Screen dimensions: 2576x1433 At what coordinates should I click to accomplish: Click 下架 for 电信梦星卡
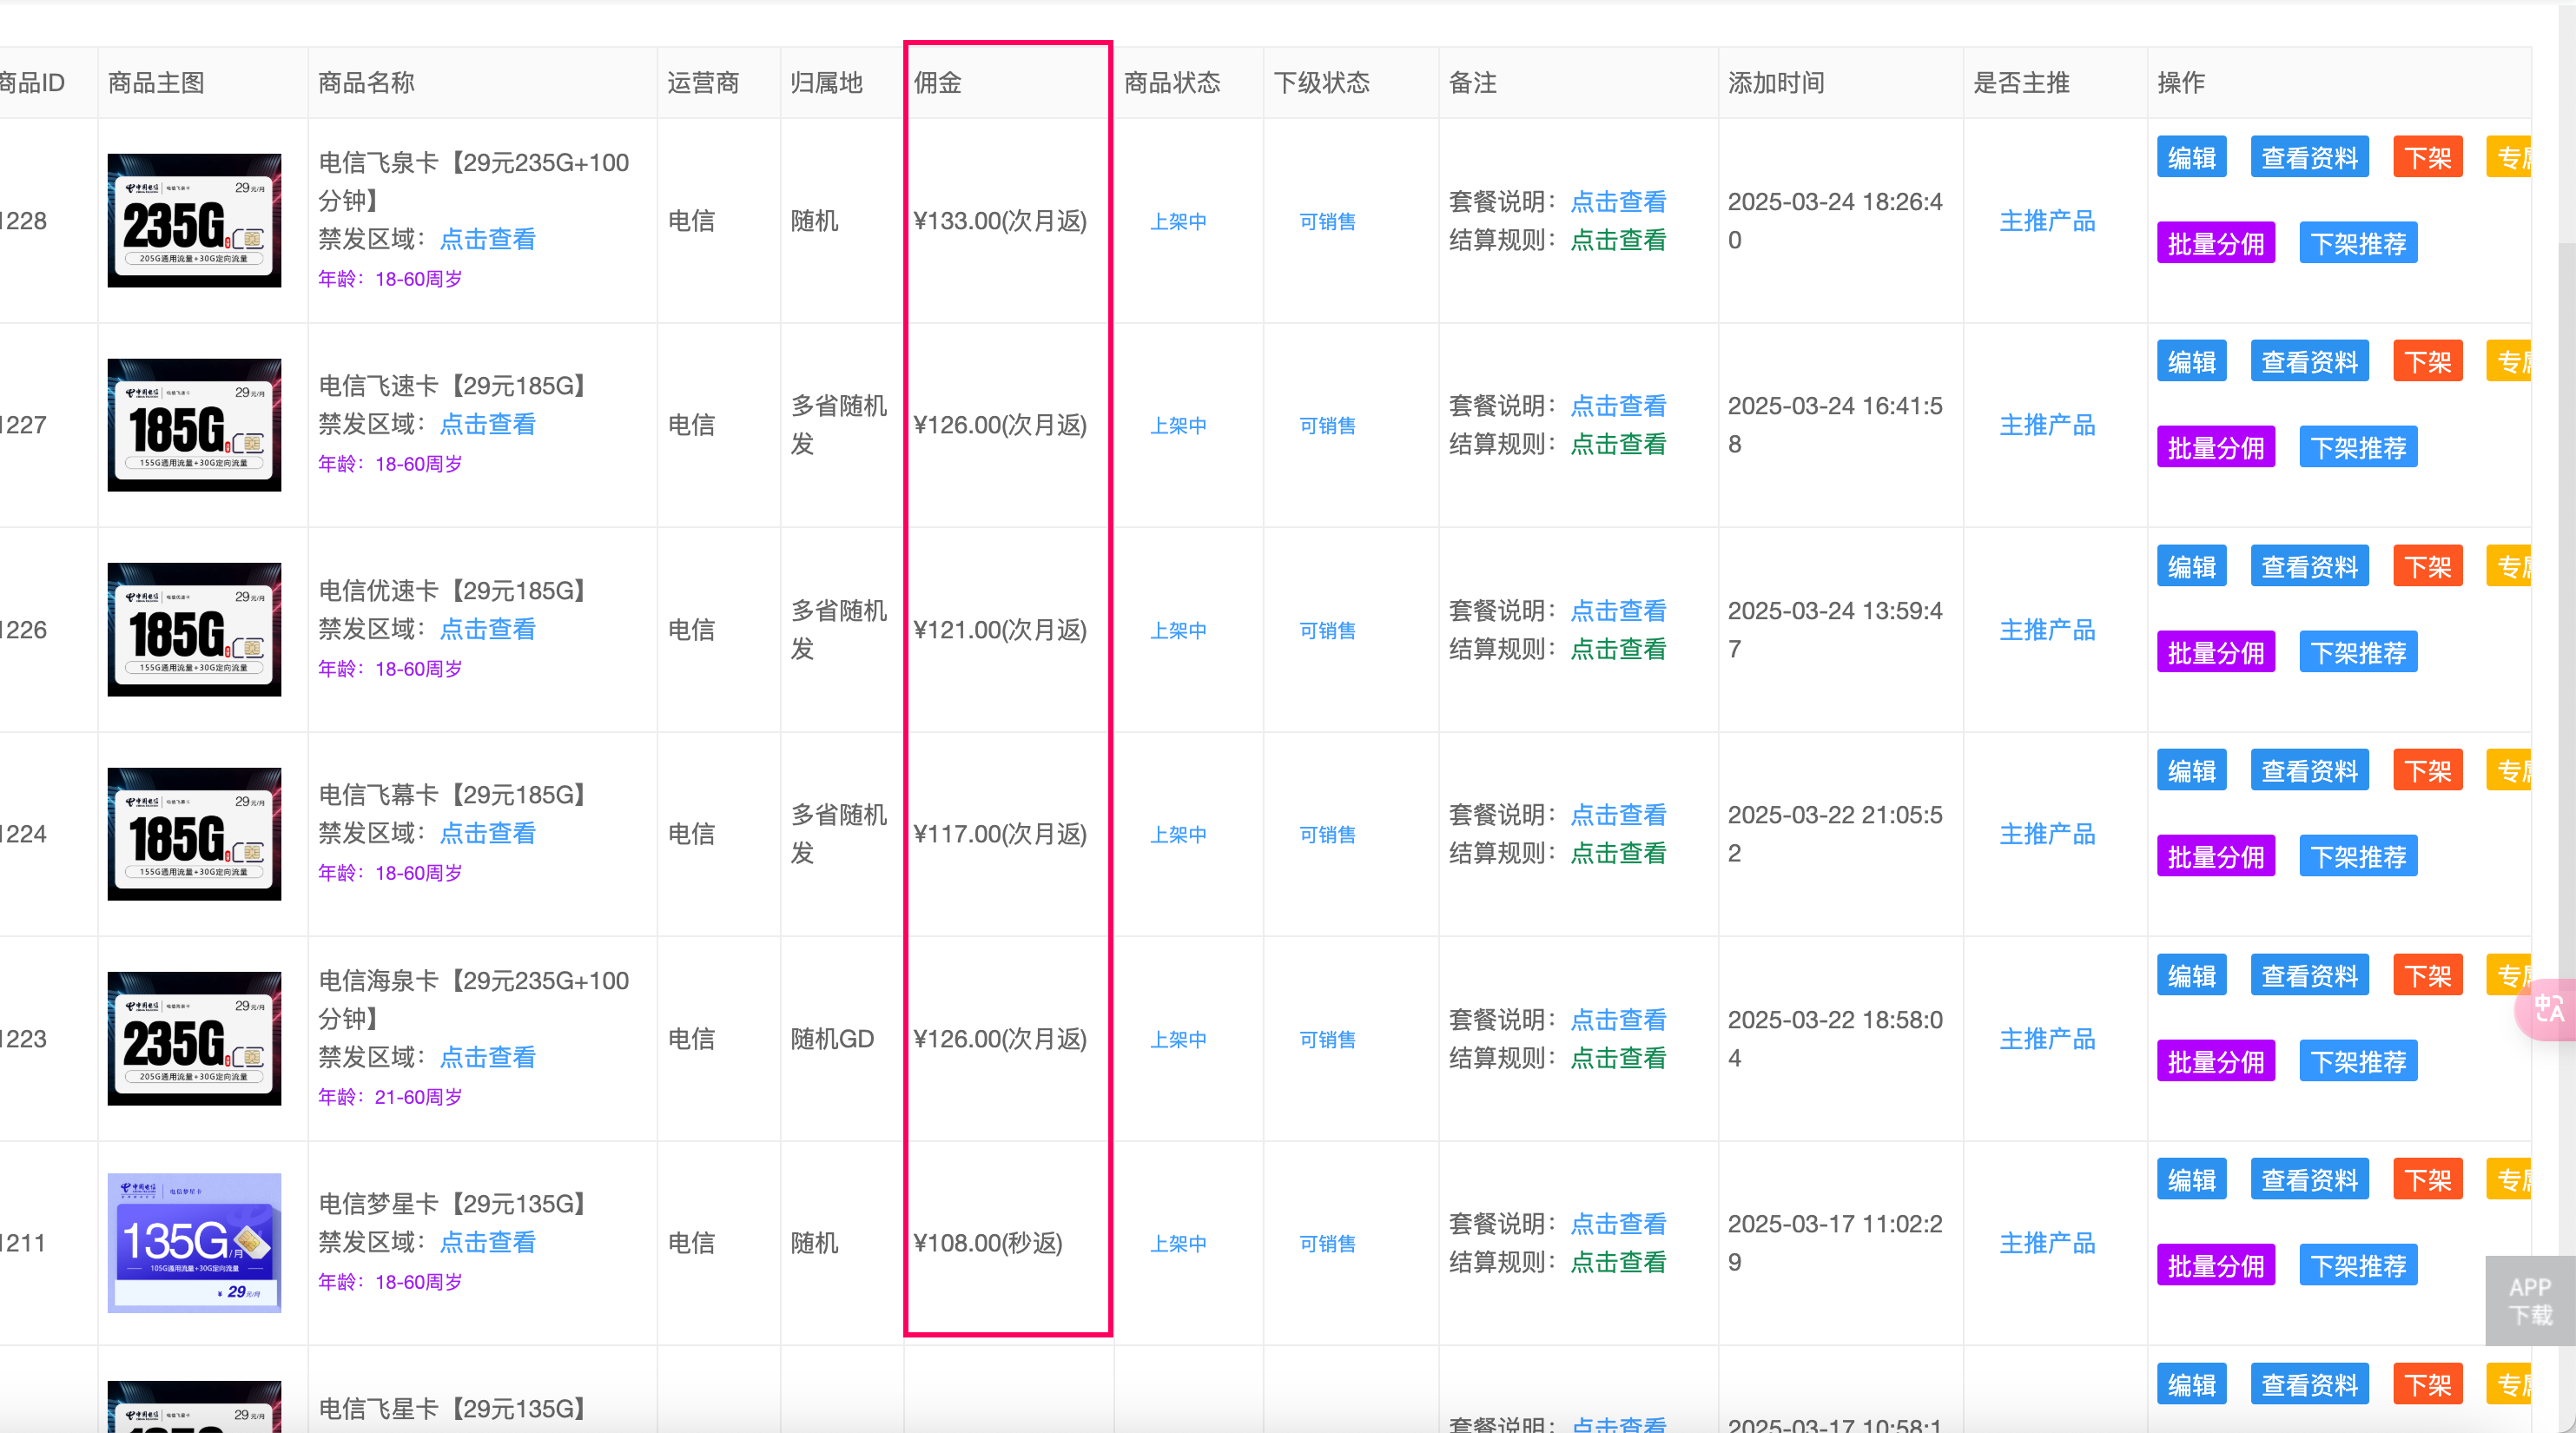[x=2427, y=1180]
